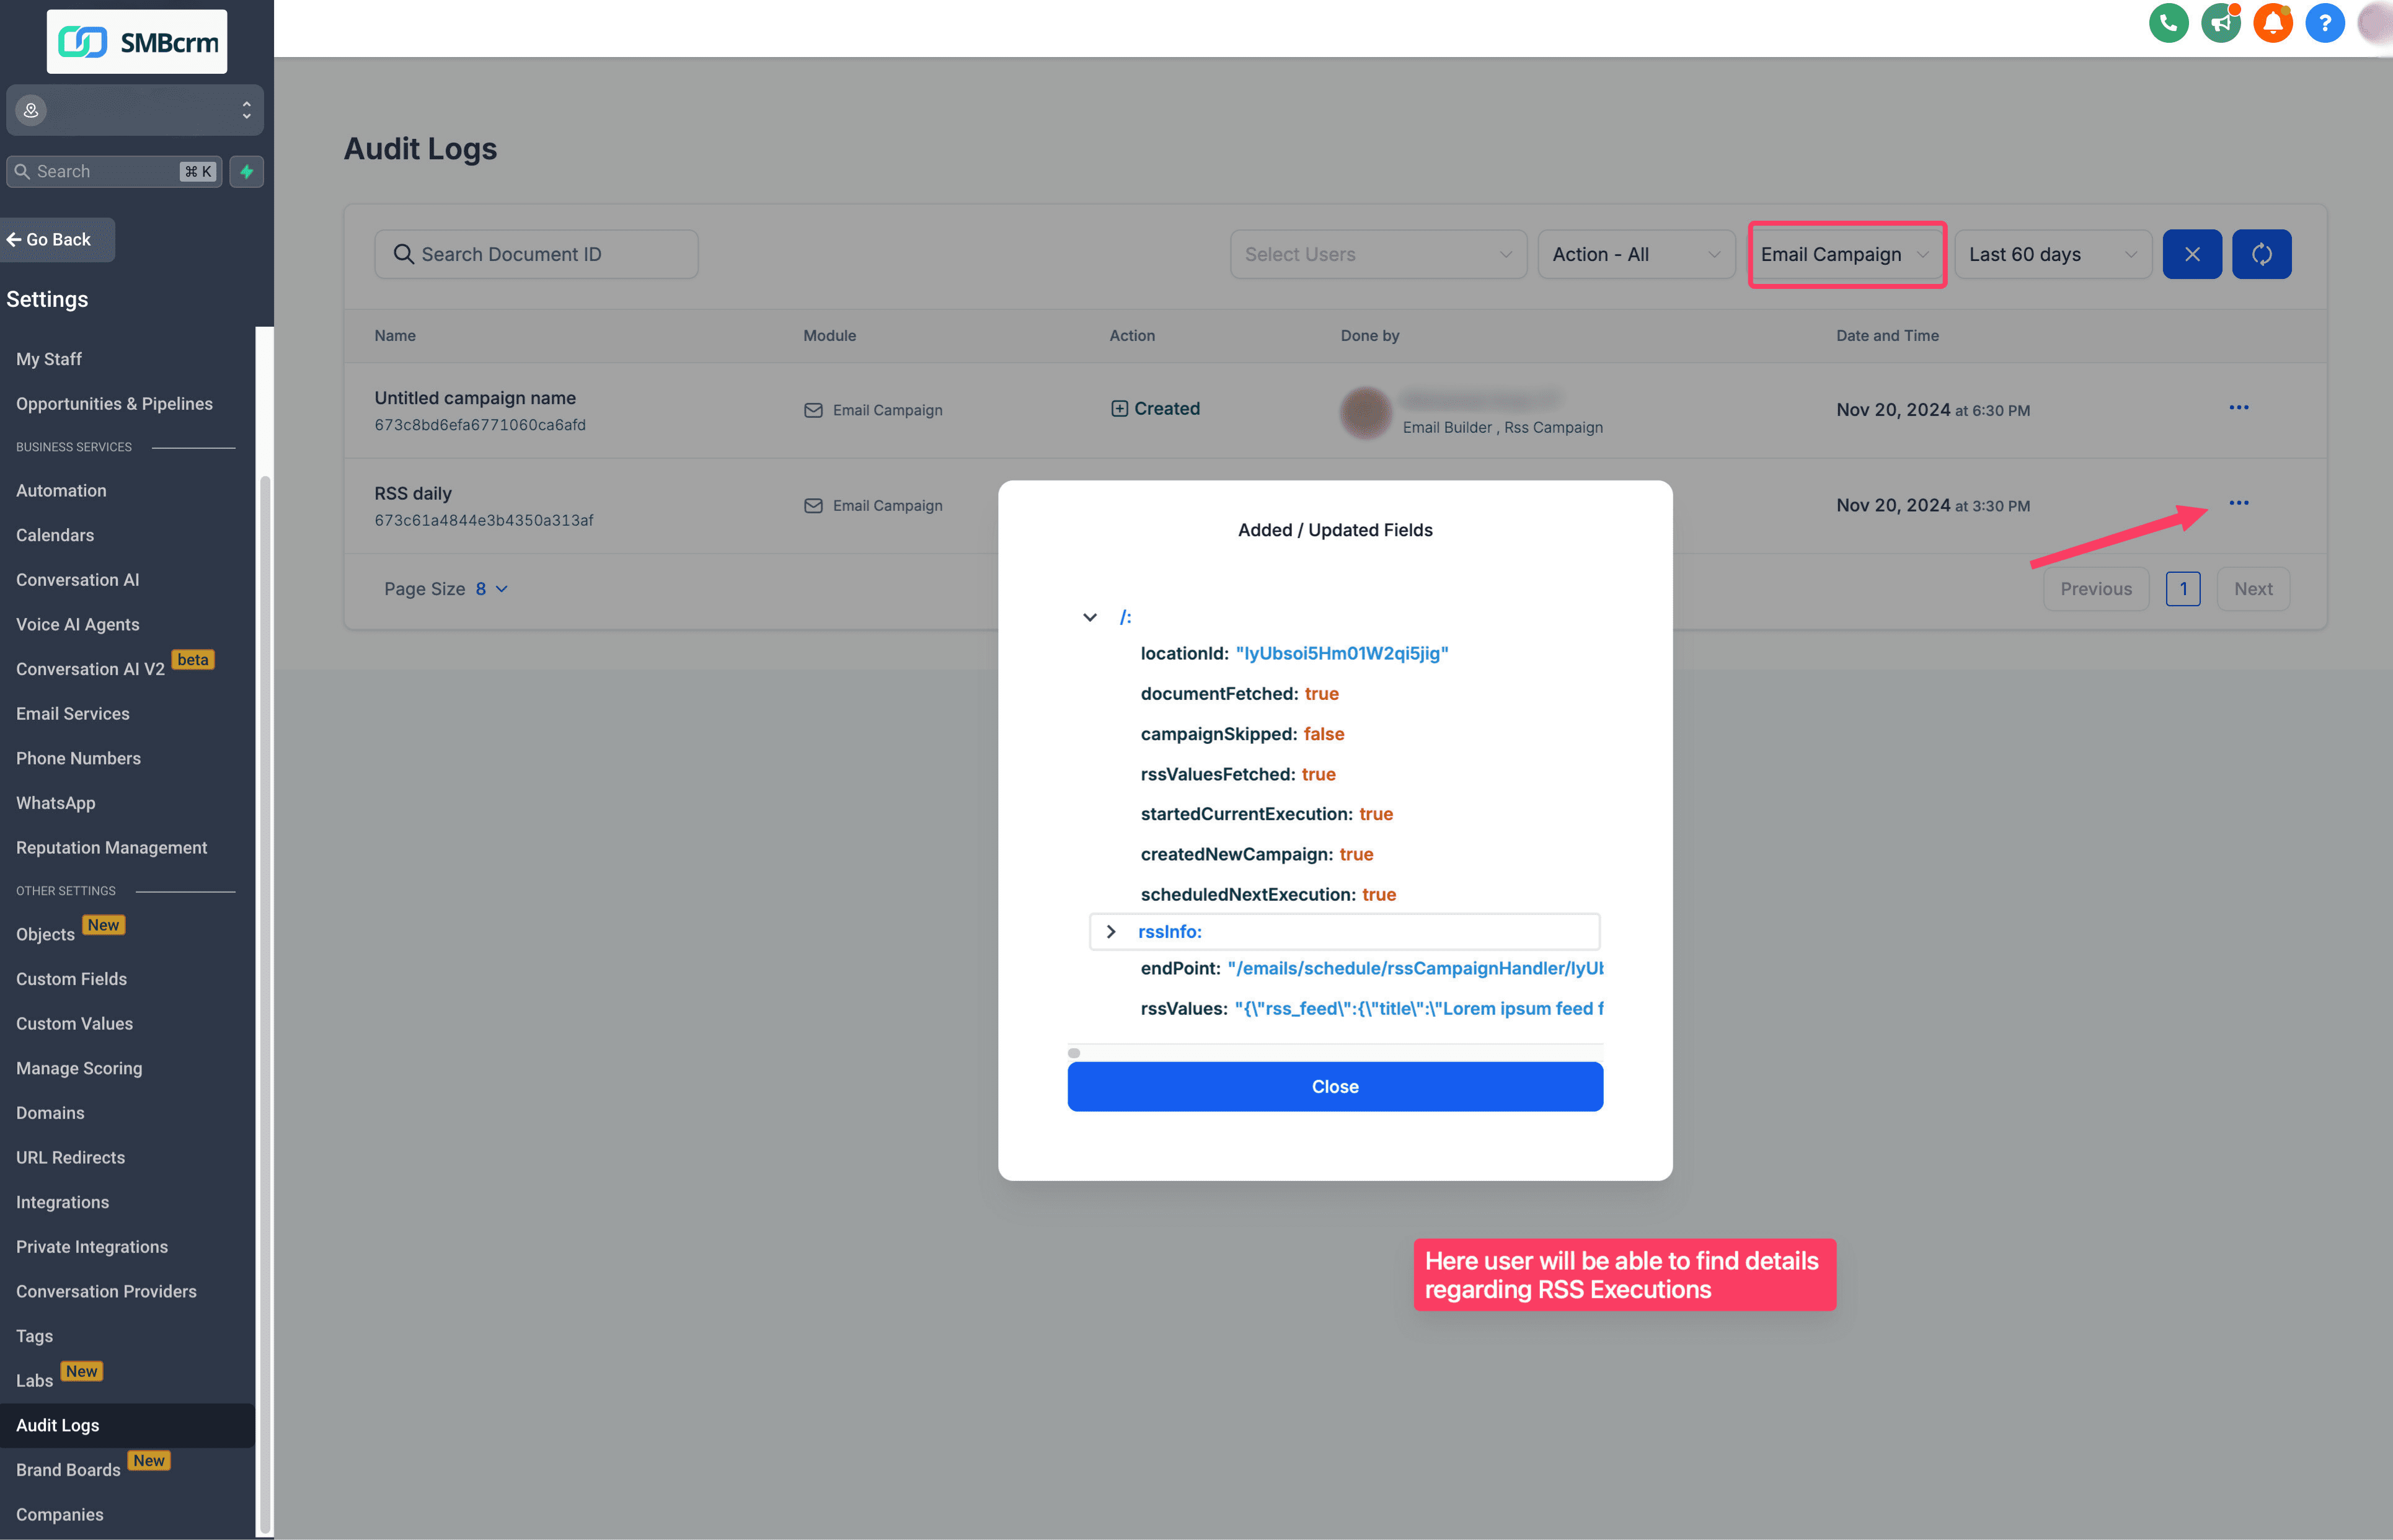The width and height of the screenshot is (2393, 1540).
Task: Open the megaphone announcements icon
Action: pyautogui.click(x=2220, y=23)
